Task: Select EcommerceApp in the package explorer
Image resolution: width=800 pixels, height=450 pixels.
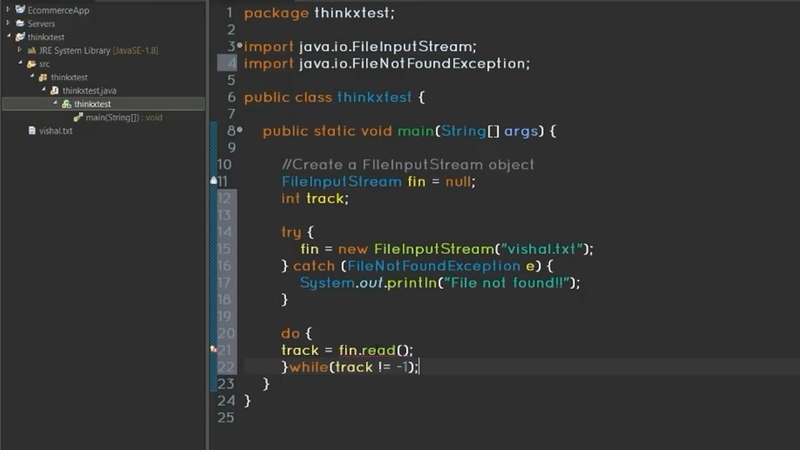Action: [x=58, y=10]
